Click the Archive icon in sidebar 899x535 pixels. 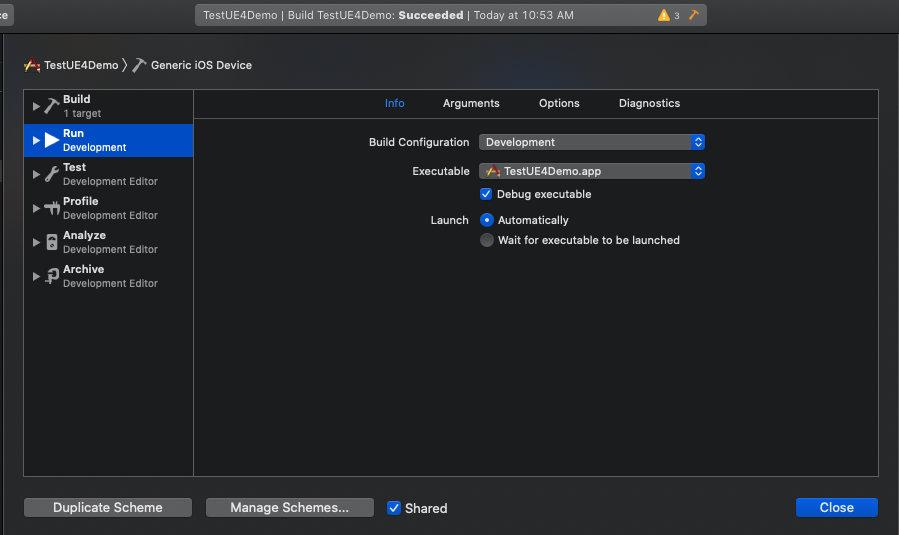(x=52, y=276)
